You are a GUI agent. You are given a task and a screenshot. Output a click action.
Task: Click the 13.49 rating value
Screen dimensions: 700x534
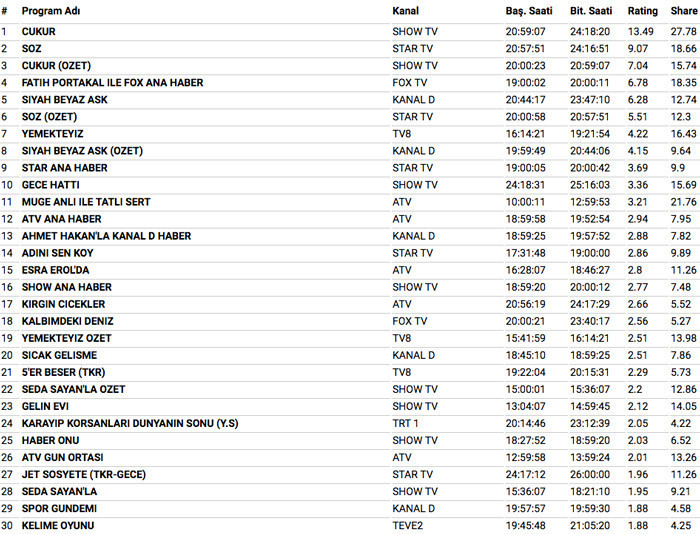(642, 32)
